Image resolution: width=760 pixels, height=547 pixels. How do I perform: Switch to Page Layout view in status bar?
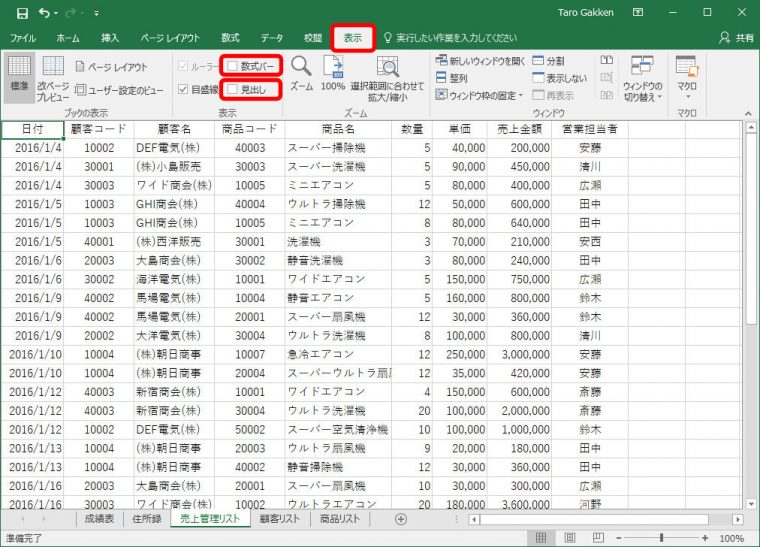tap(570, 538)
